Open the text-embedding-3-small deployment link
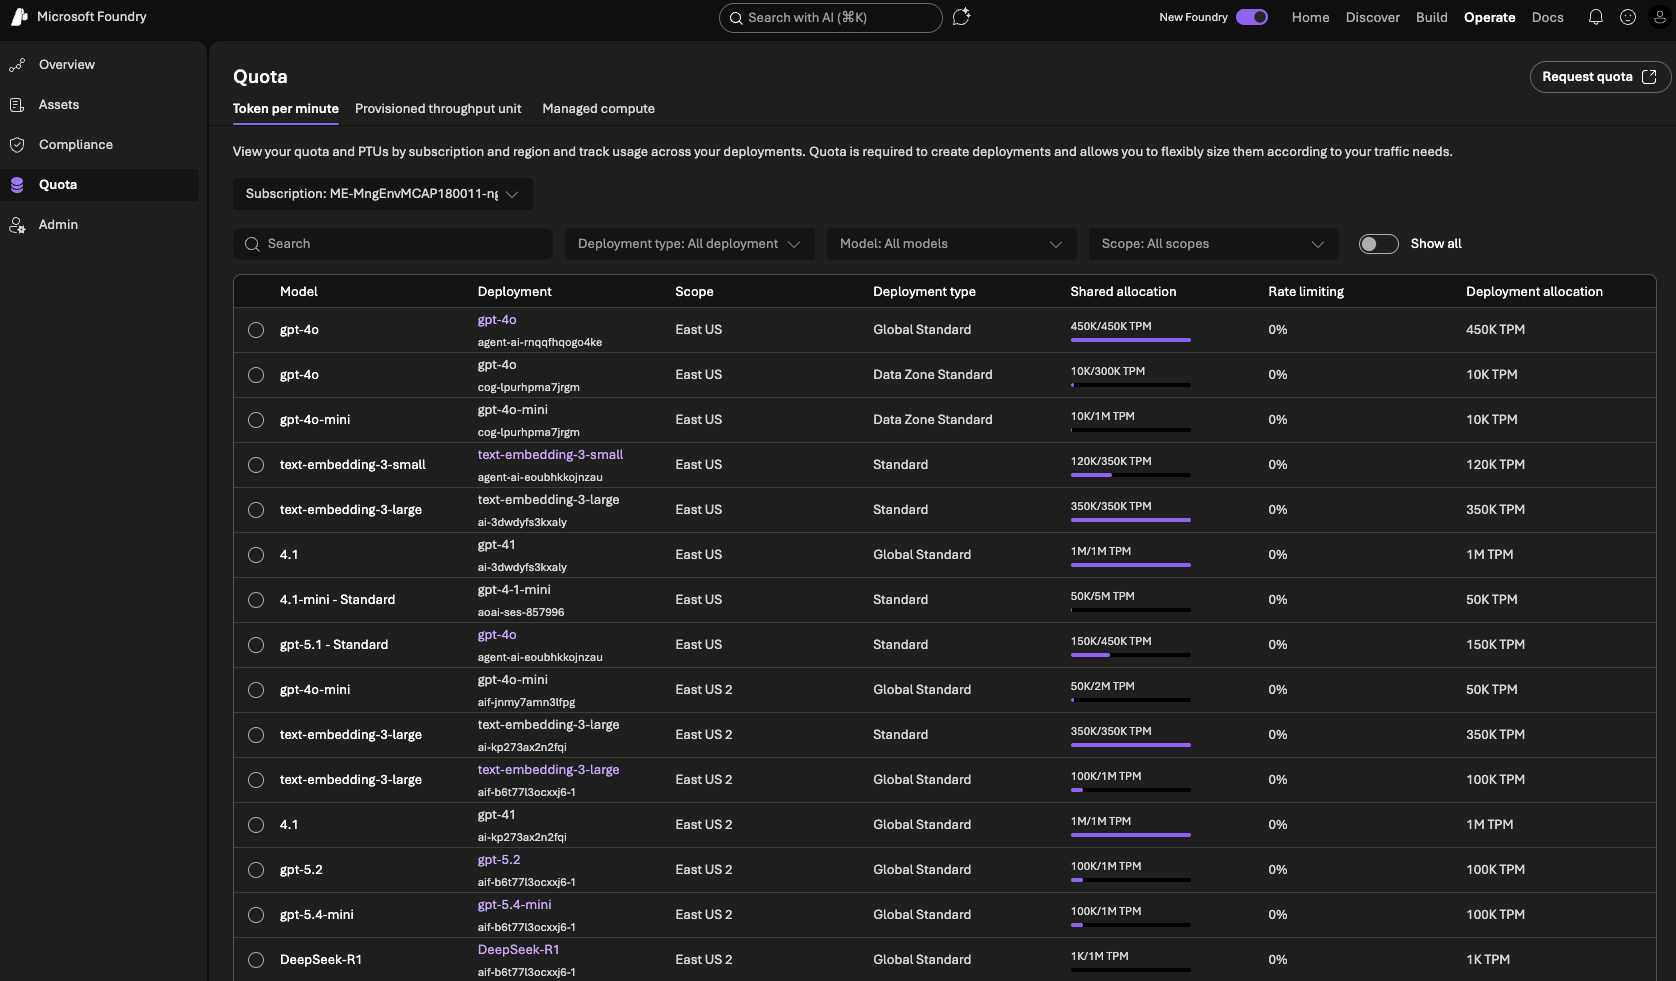The height and width of the screenshot is (981, 1676). pos(550,455)
